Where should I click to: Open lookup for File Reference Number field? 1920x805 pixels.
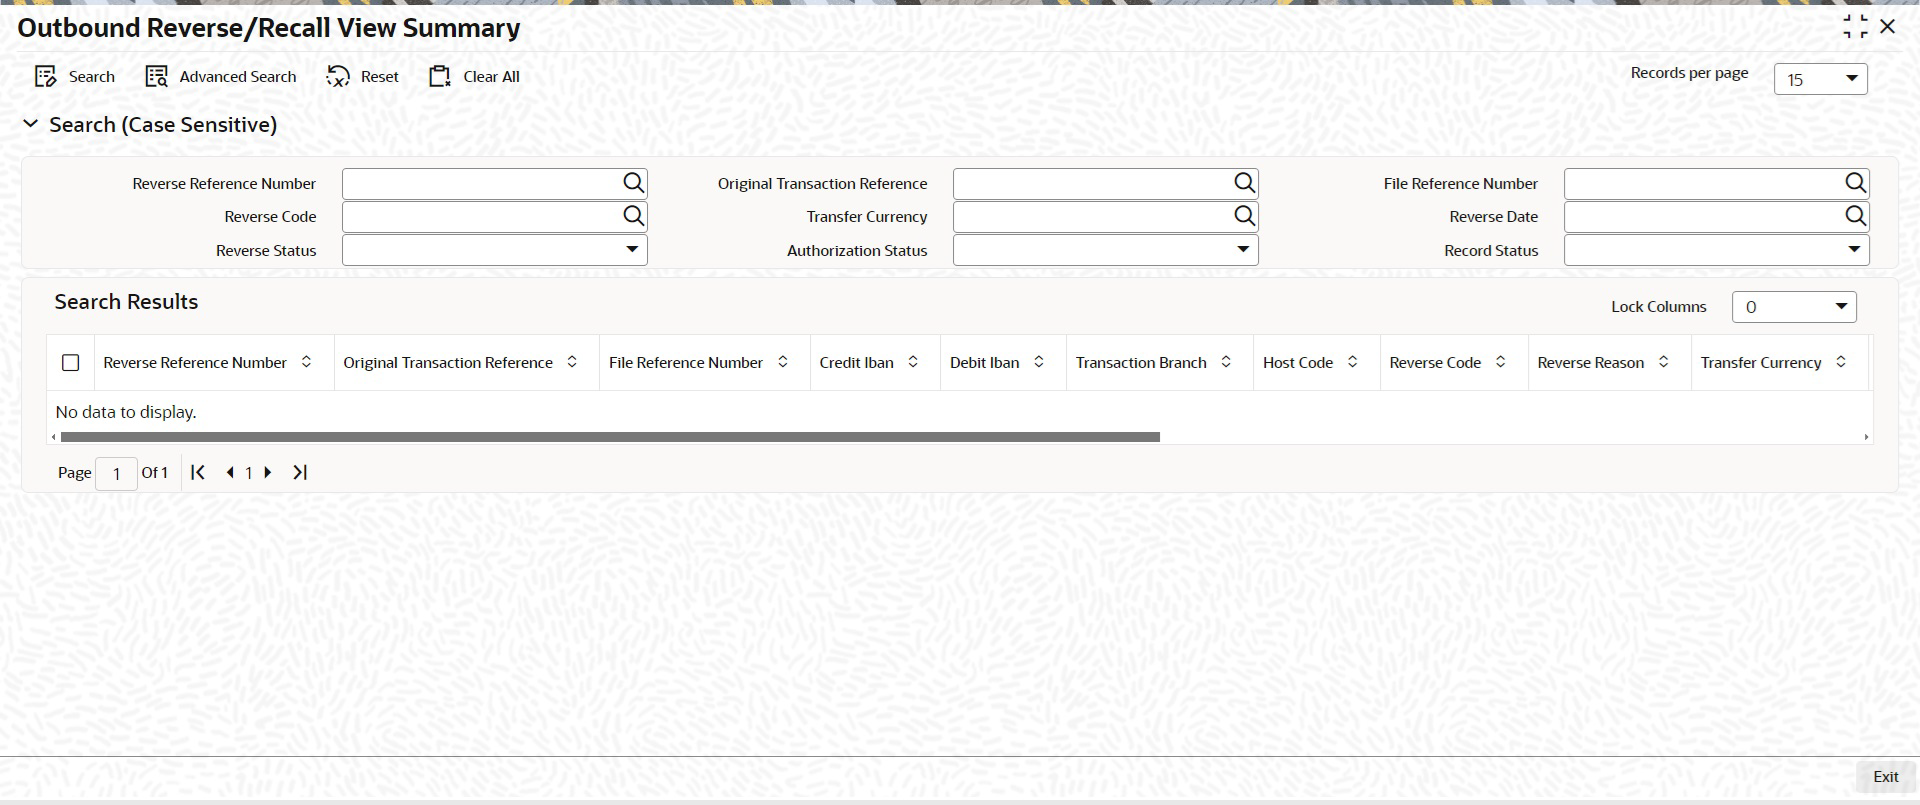(1855, 183)
